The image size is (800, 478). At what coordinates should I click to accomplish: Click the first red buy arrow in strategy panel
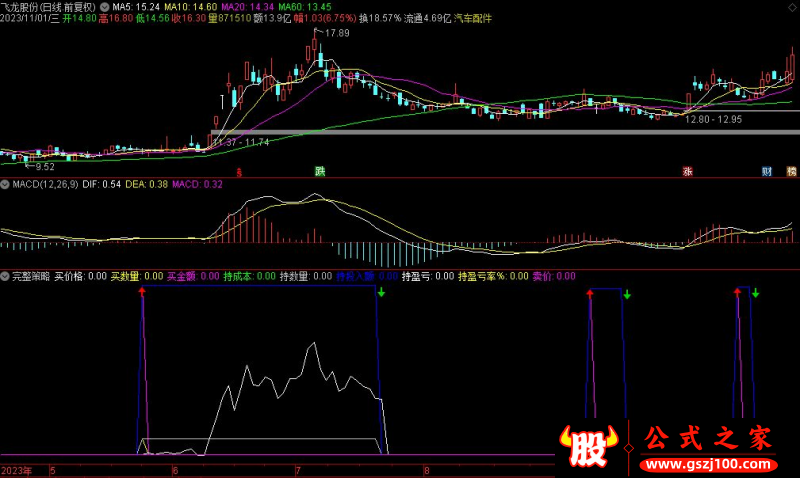142,292
